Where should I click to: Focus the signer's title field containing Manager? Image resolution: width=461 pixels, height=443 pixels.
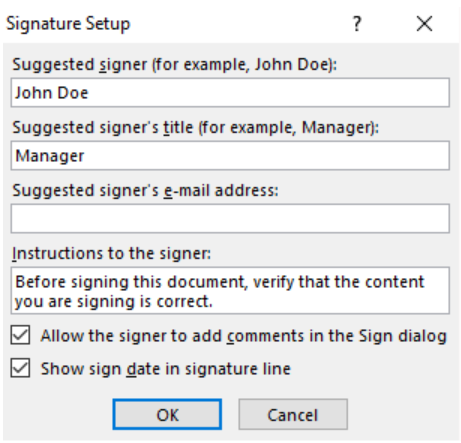230,155
